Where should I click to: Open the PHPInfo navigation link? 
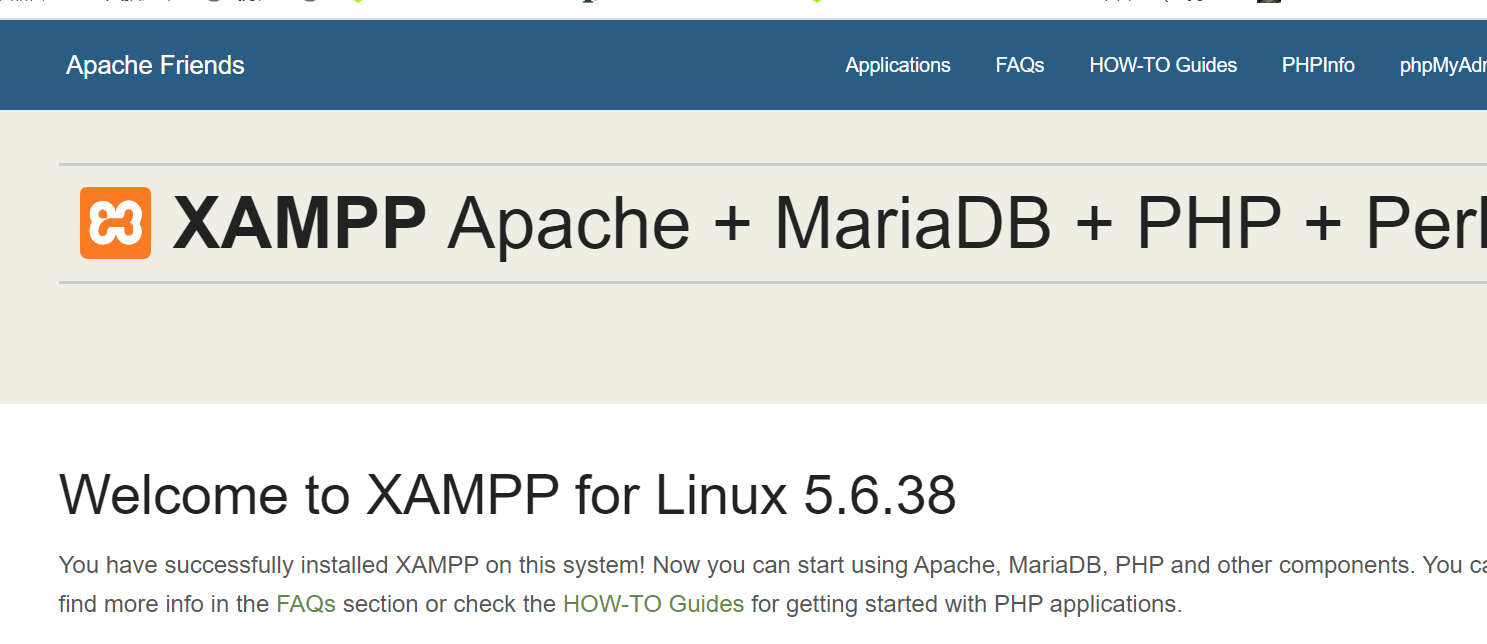pyautogui.click(x=1318, y=65)
